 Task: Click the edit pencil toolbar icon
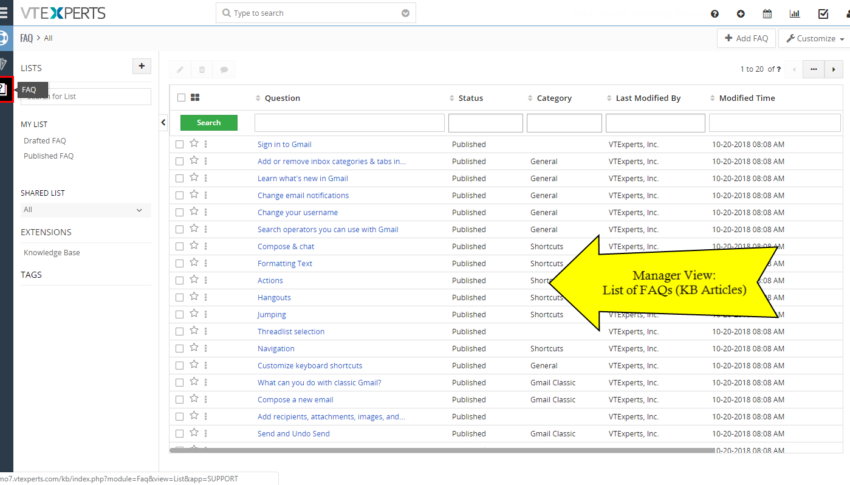(180, 69)
